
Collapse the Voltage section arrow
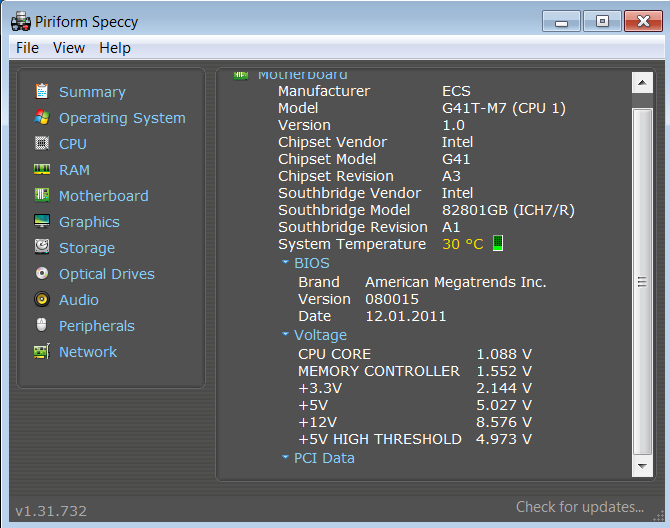coord(285,334)
